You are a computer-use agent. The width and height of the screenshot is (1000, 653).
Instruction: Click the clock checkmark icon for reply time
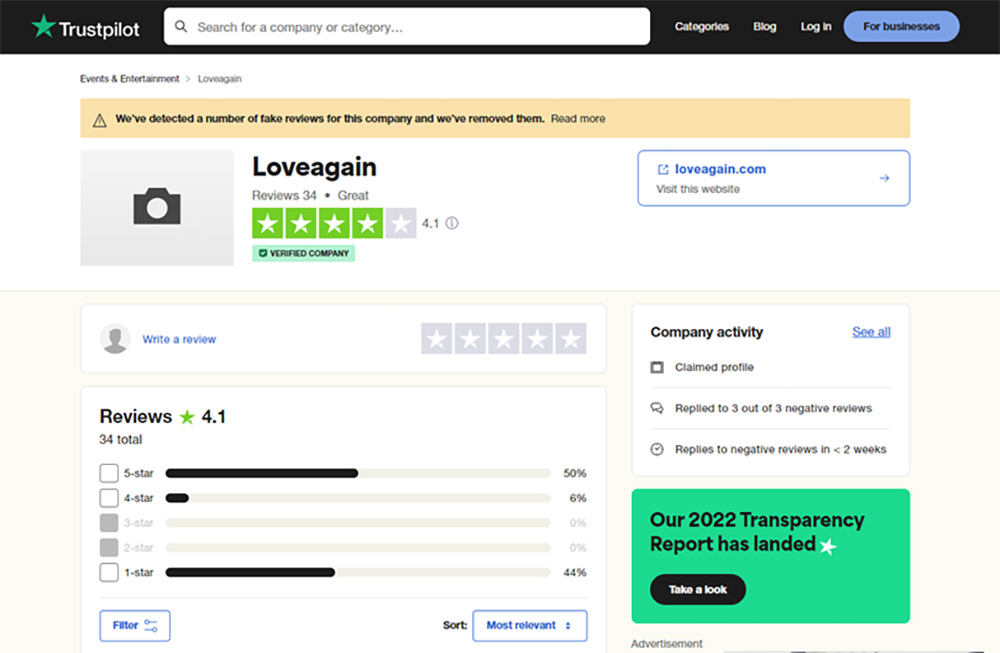(x=657, y=450)
